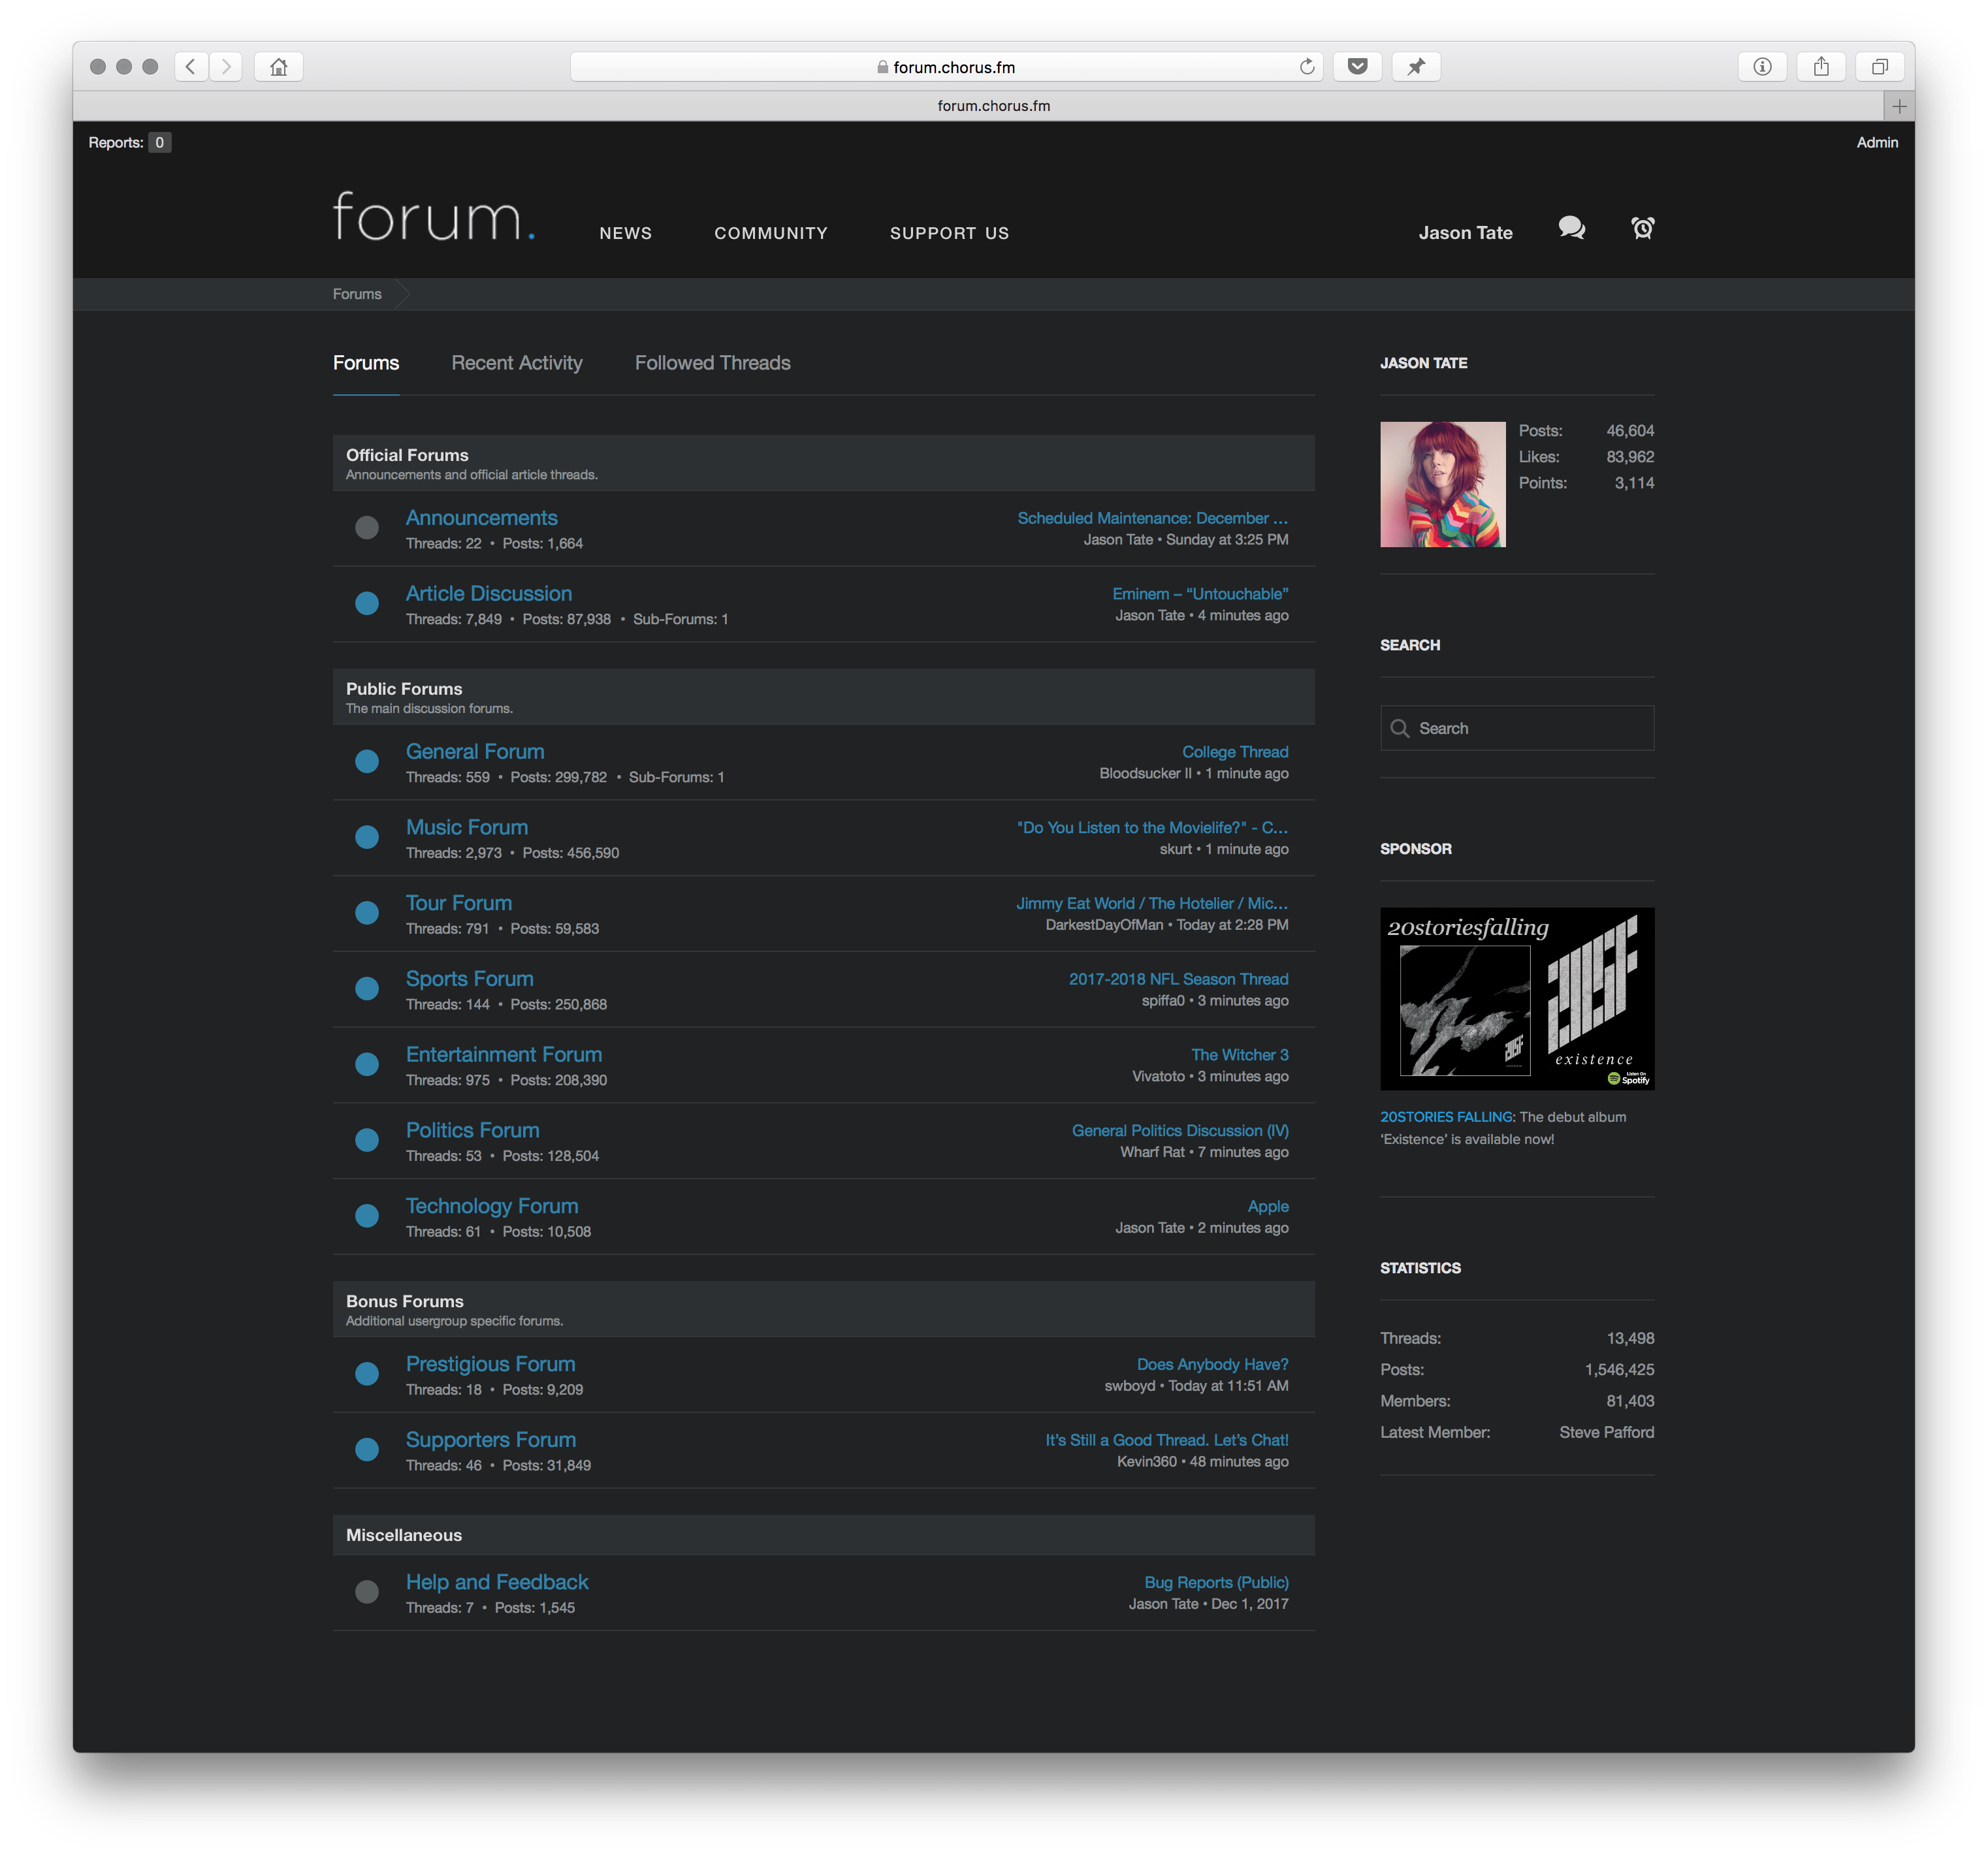Viewport: 1988px width, 1857px height.
Task: Open the Safari share icon
Action: point(1821,67)
